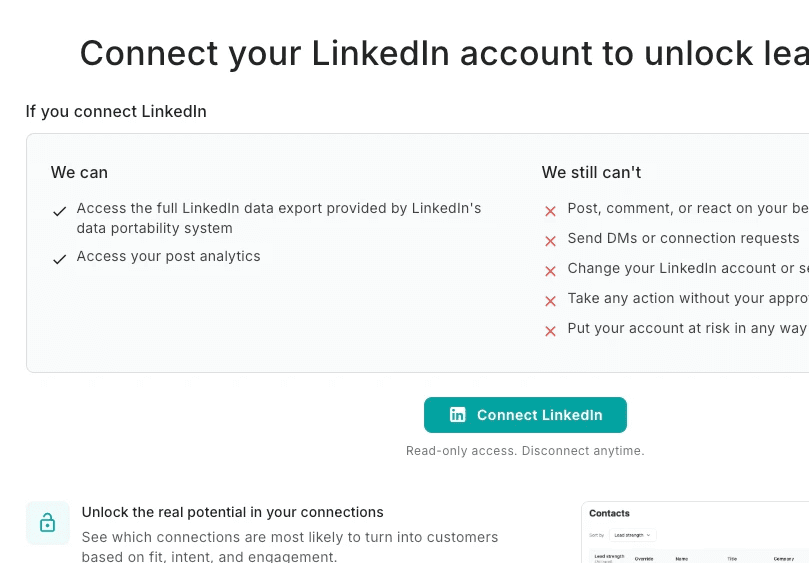Click the LinkedIn logo in Connect button
809x563 pixels.
tap(458, 415)
